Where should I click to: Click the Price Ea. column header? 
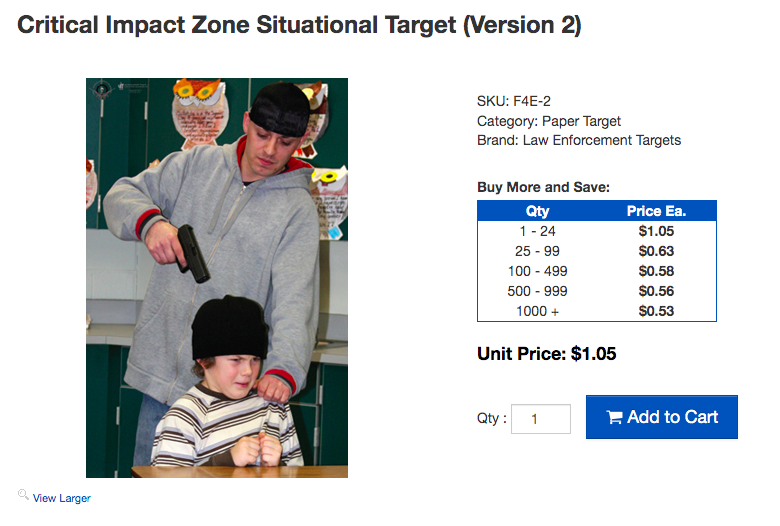(x=656, y=211)
